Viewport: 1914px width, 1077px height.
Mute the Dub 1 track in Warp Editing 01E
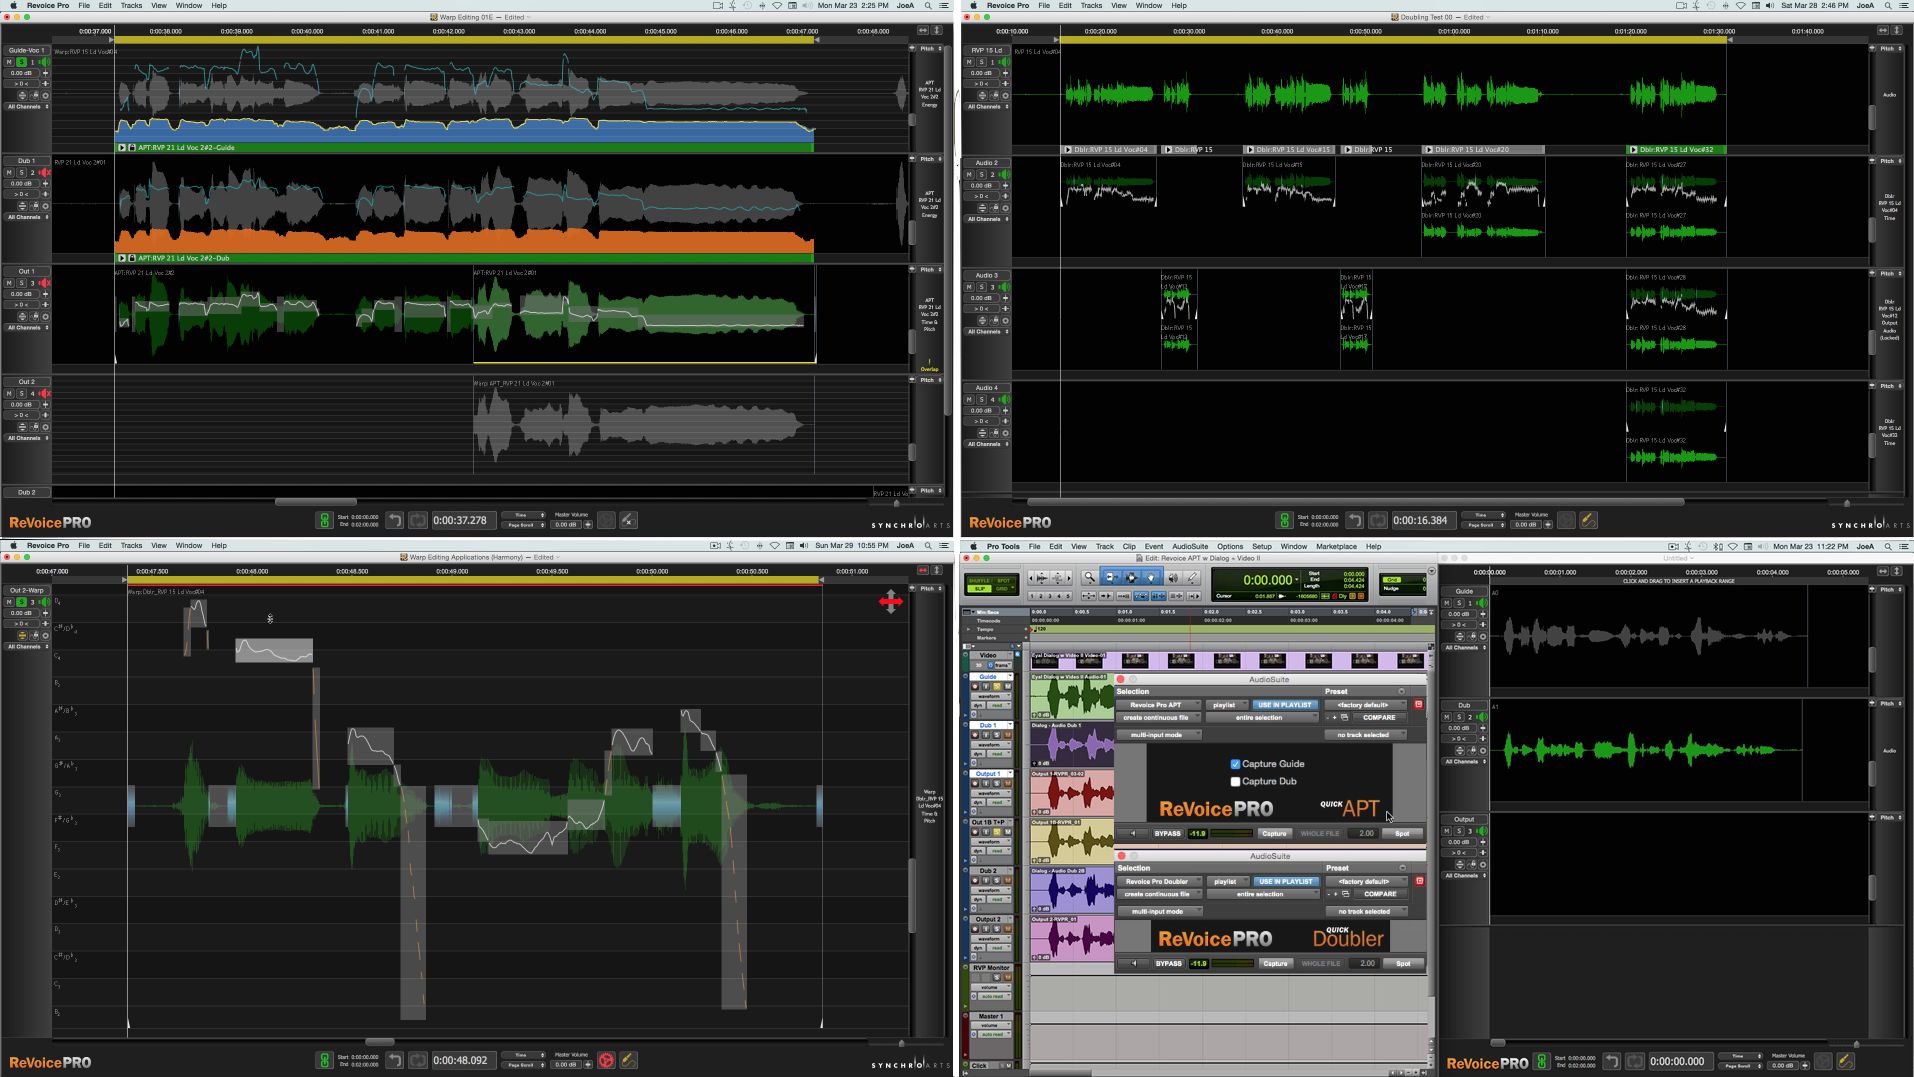click(x=9, y=173)
